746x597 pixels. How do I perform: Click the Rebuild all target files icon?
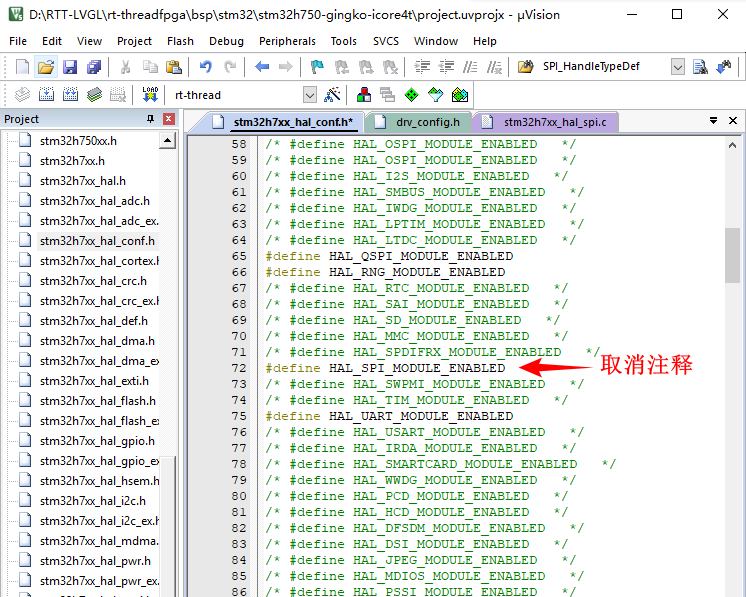(x=70, y=95)
